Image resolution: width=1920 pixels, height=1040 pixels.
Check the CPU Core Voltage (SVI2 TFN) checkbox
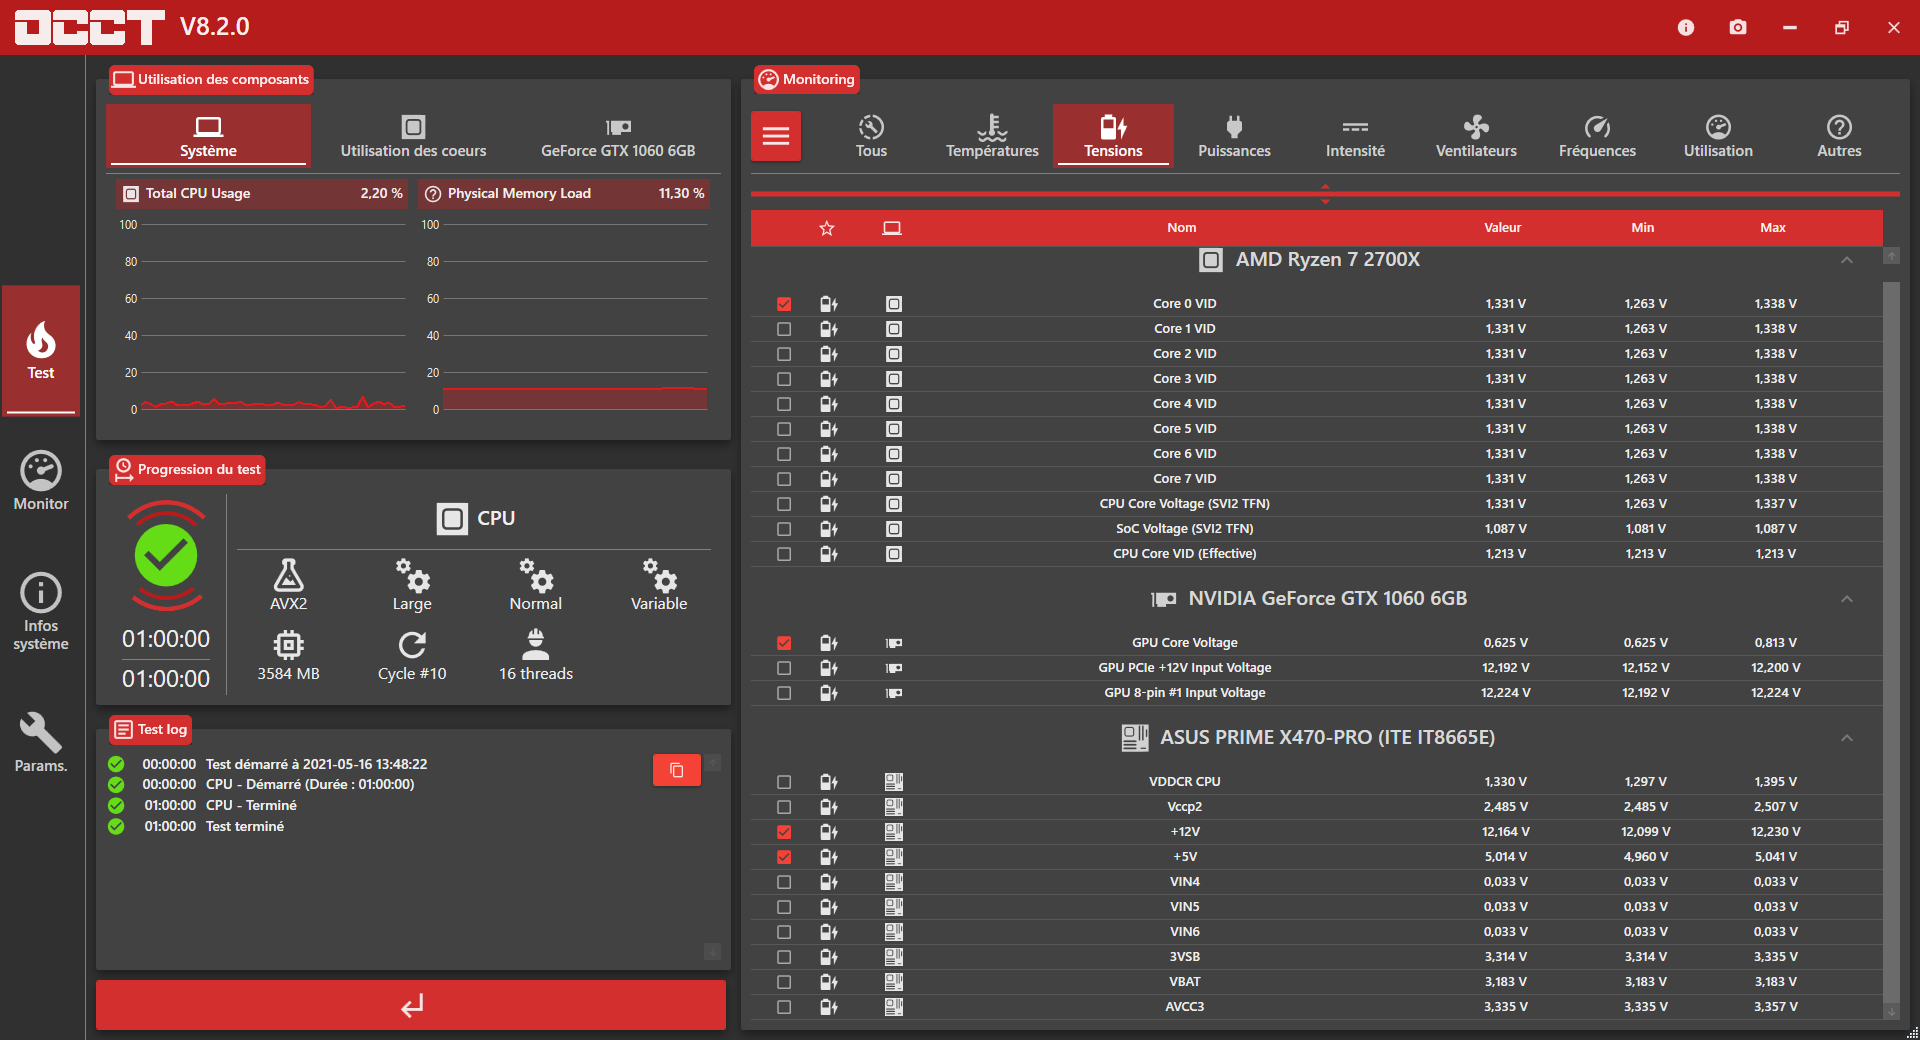coord(784,504)
